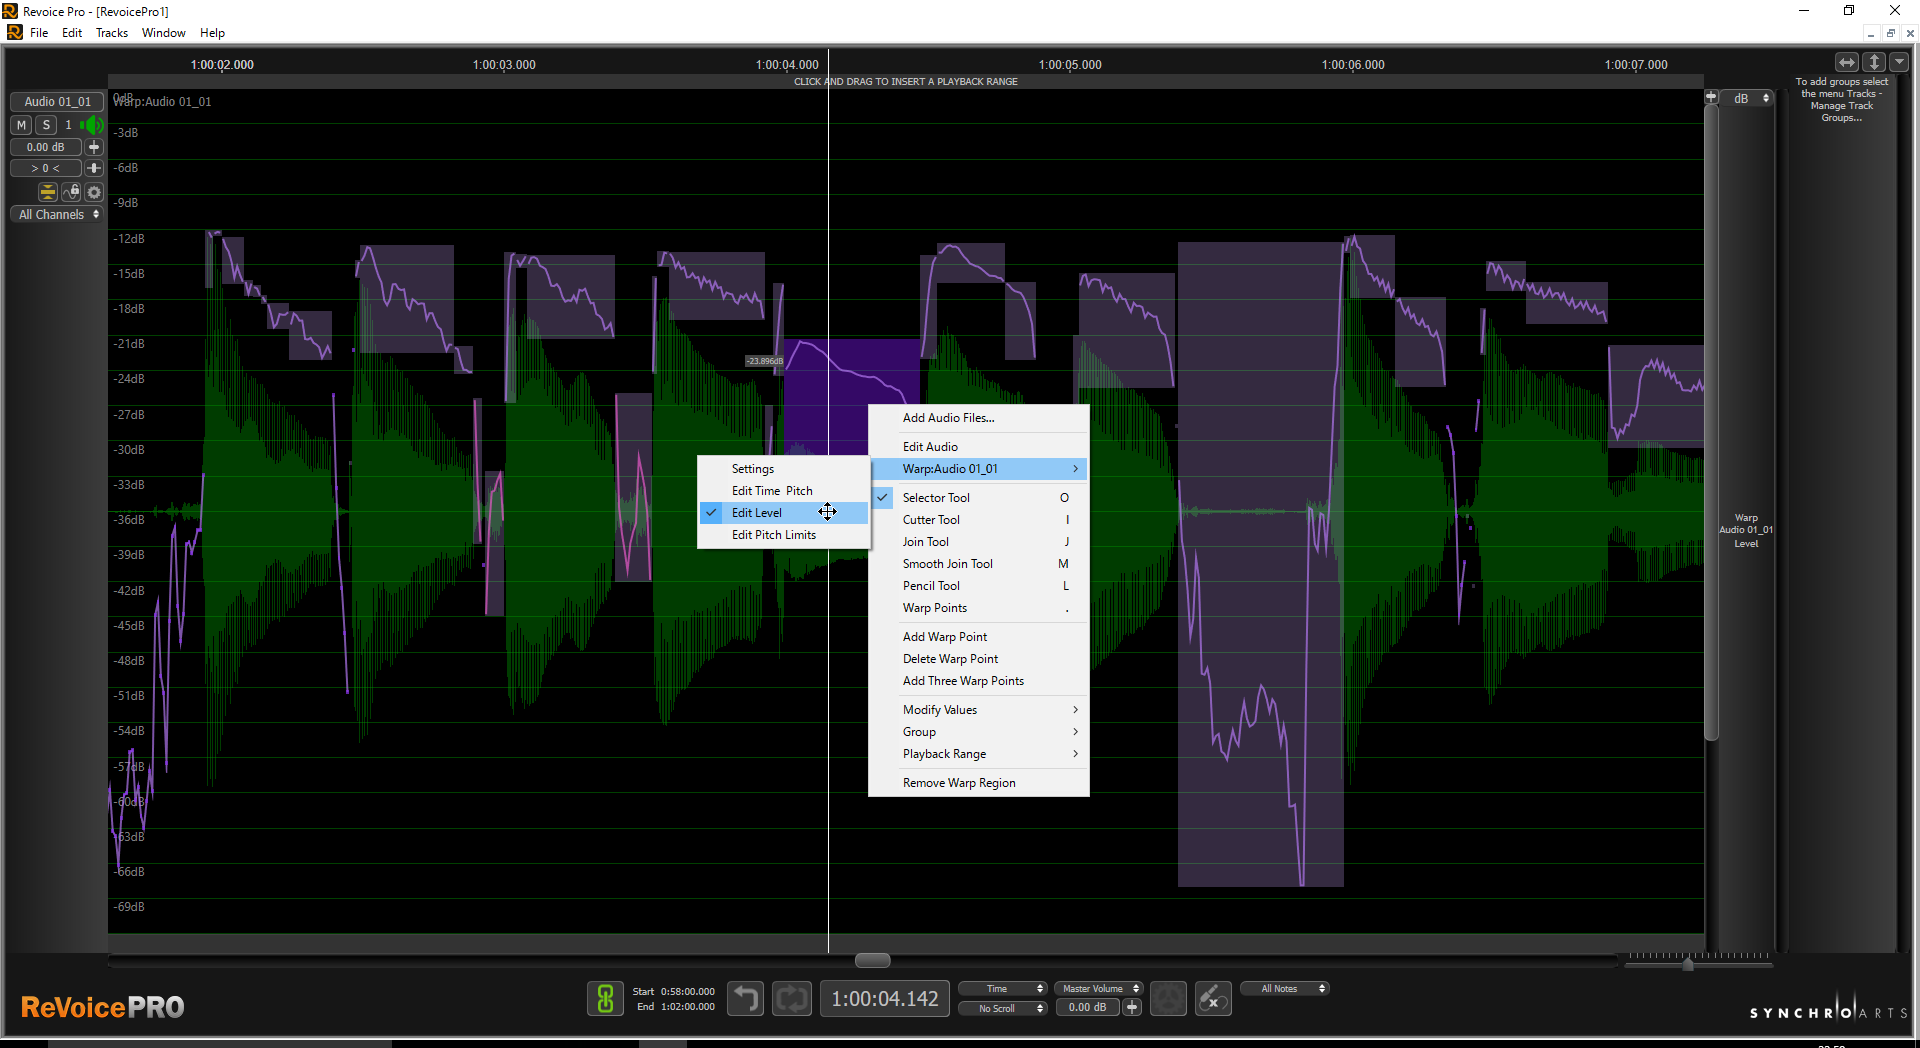
Task: Choose Add Audio Files... from context menu
Action: tap(979, 418)
